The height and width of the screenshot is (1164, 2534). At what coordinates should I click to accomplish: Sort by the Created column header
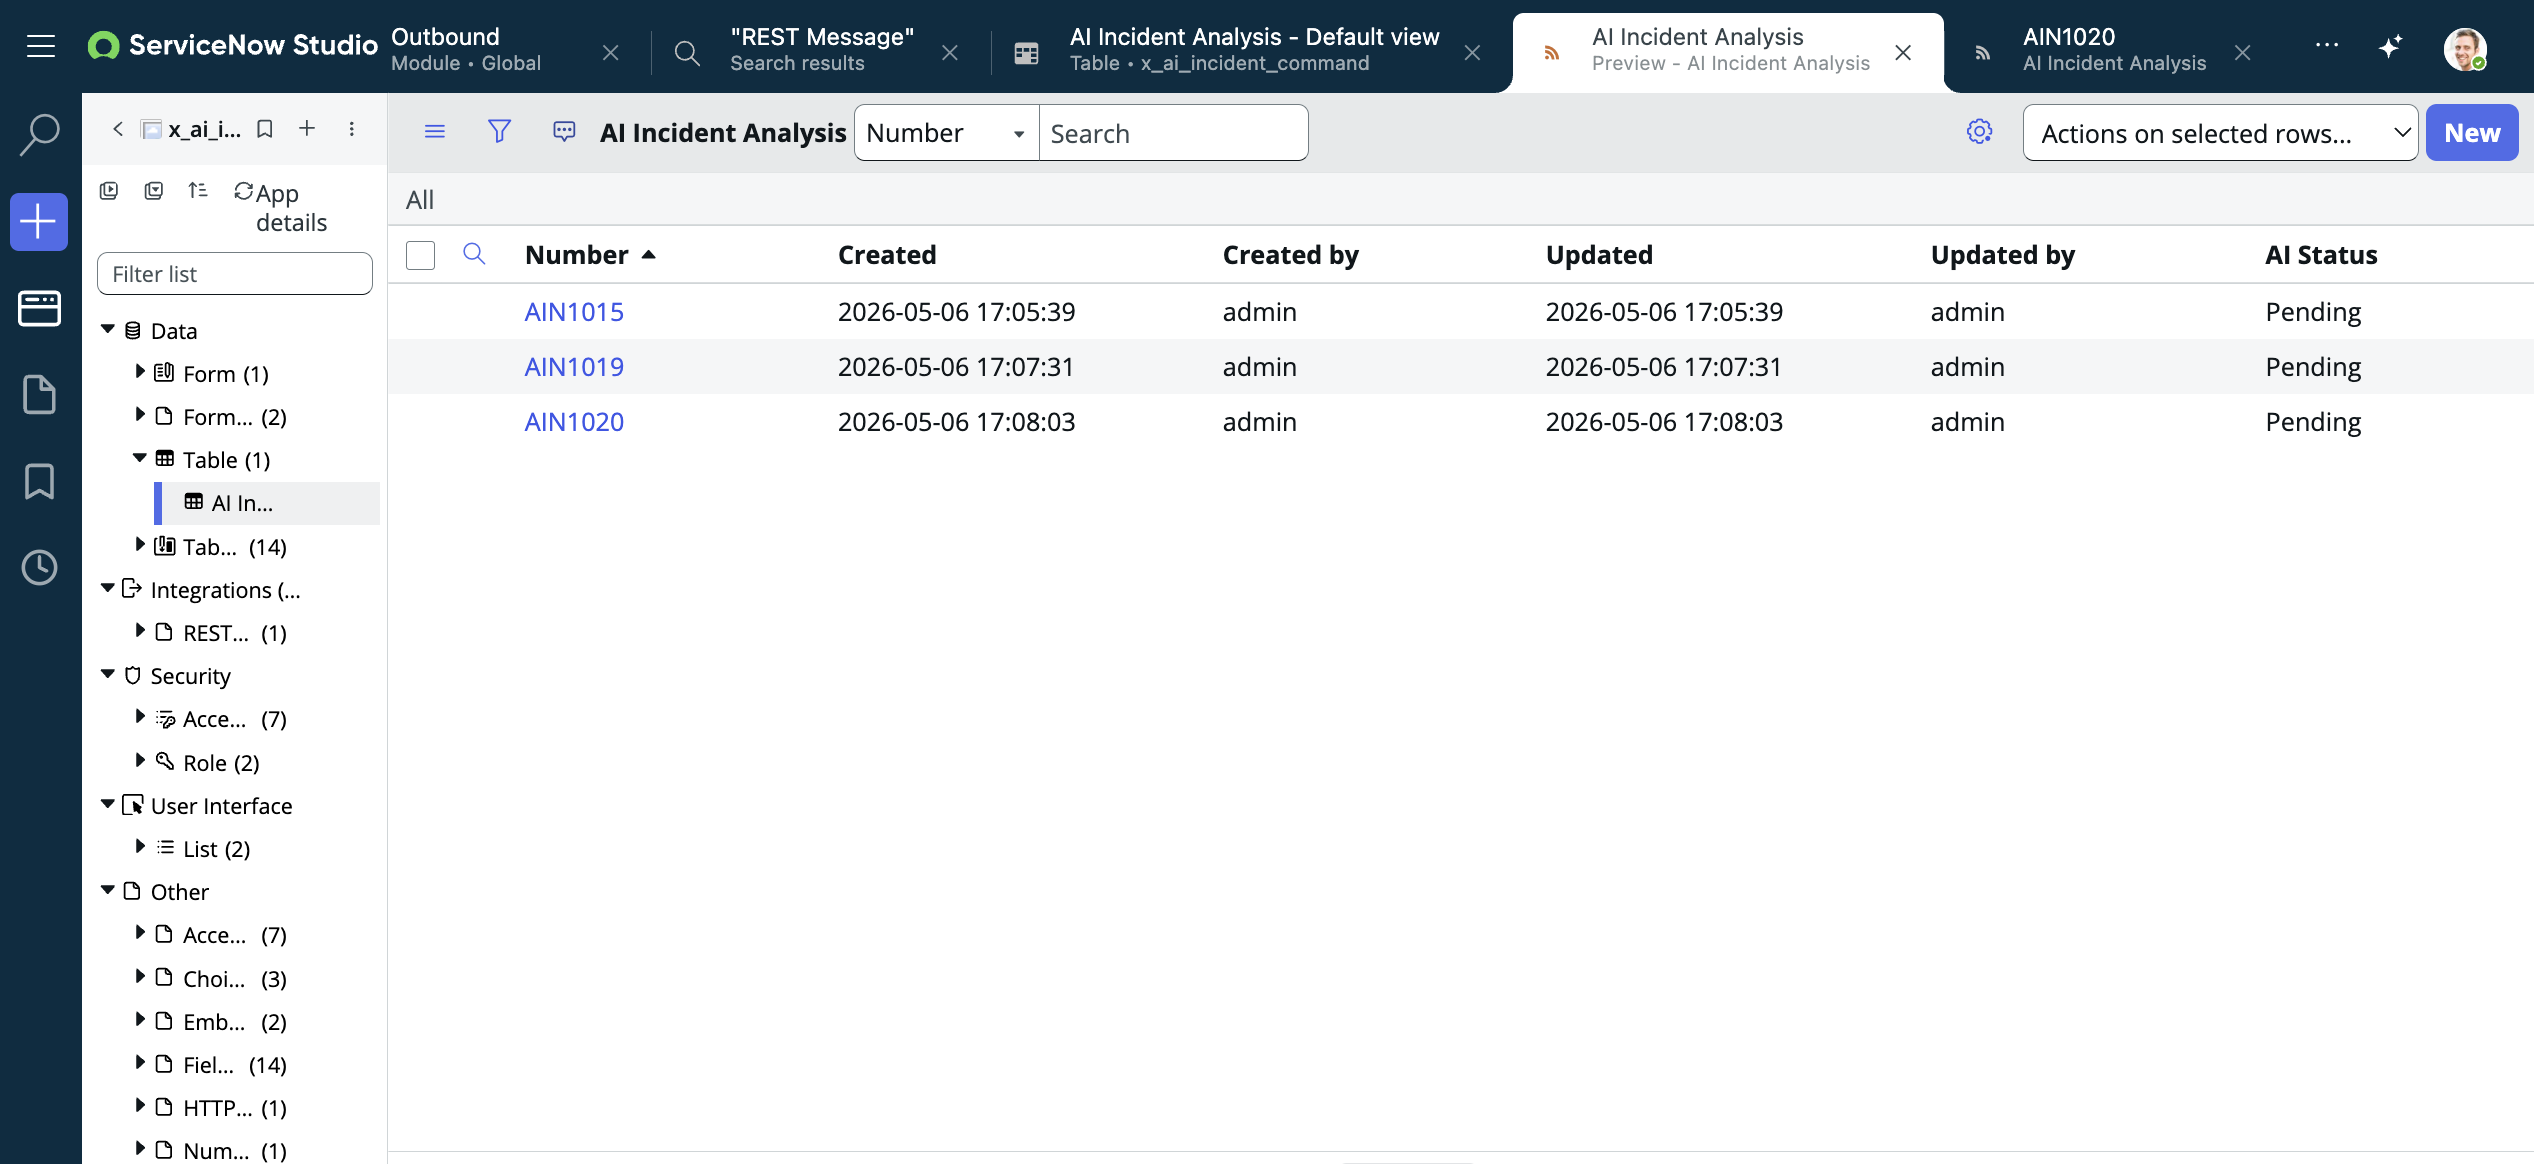pos(887,255)
